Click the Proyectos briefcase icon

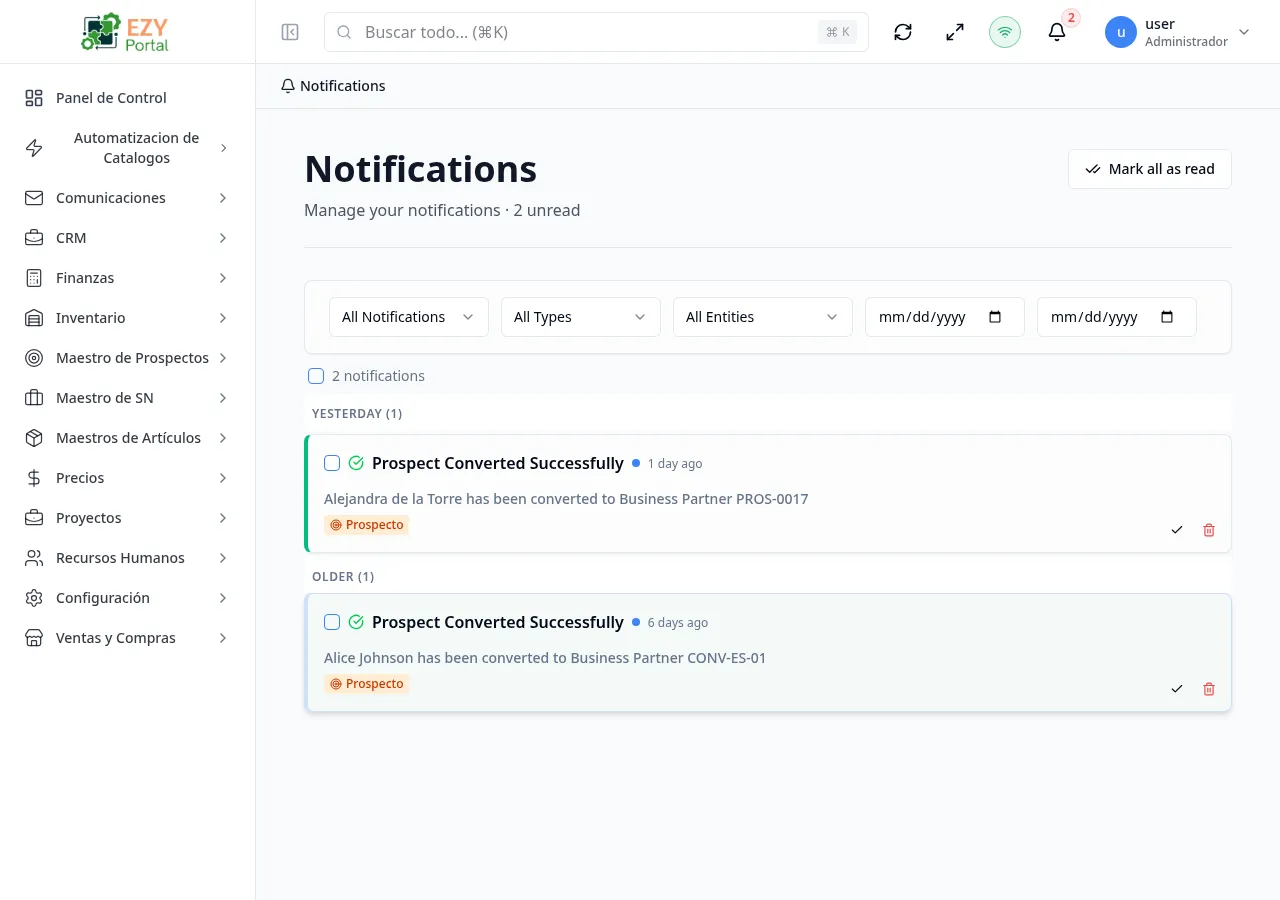click(x=34, y=518)
